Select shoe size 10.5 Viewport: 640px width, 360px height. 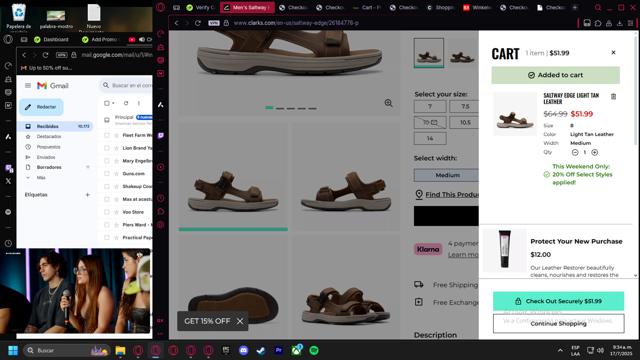(464, 122)
